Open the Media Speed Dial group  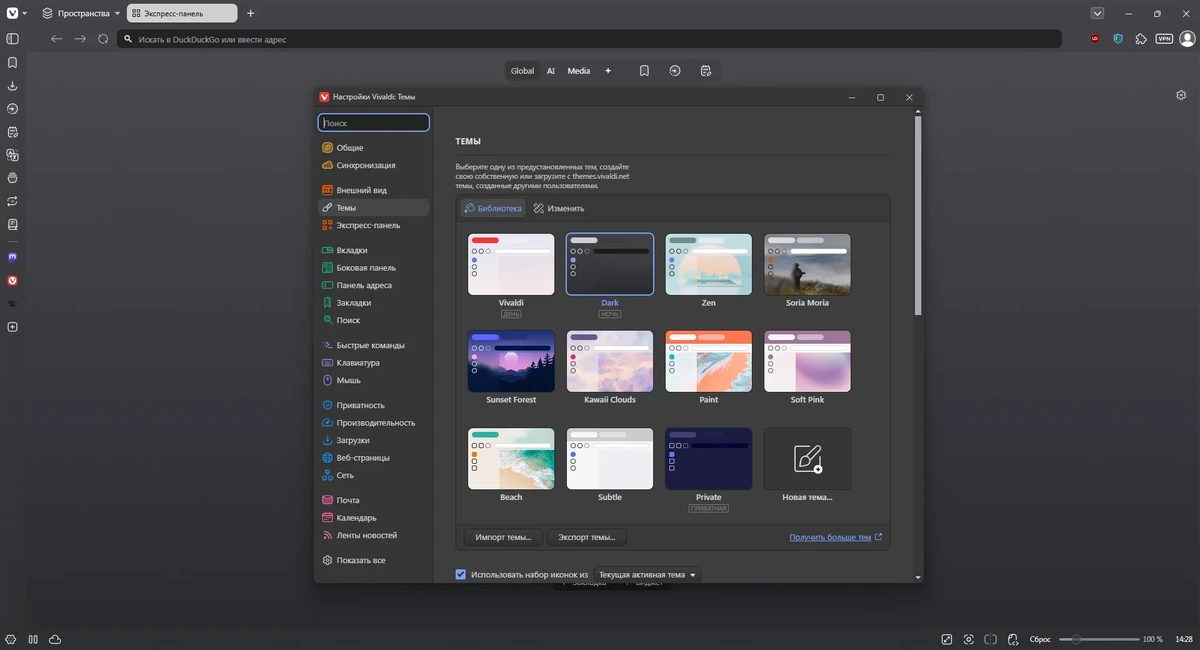579,71
